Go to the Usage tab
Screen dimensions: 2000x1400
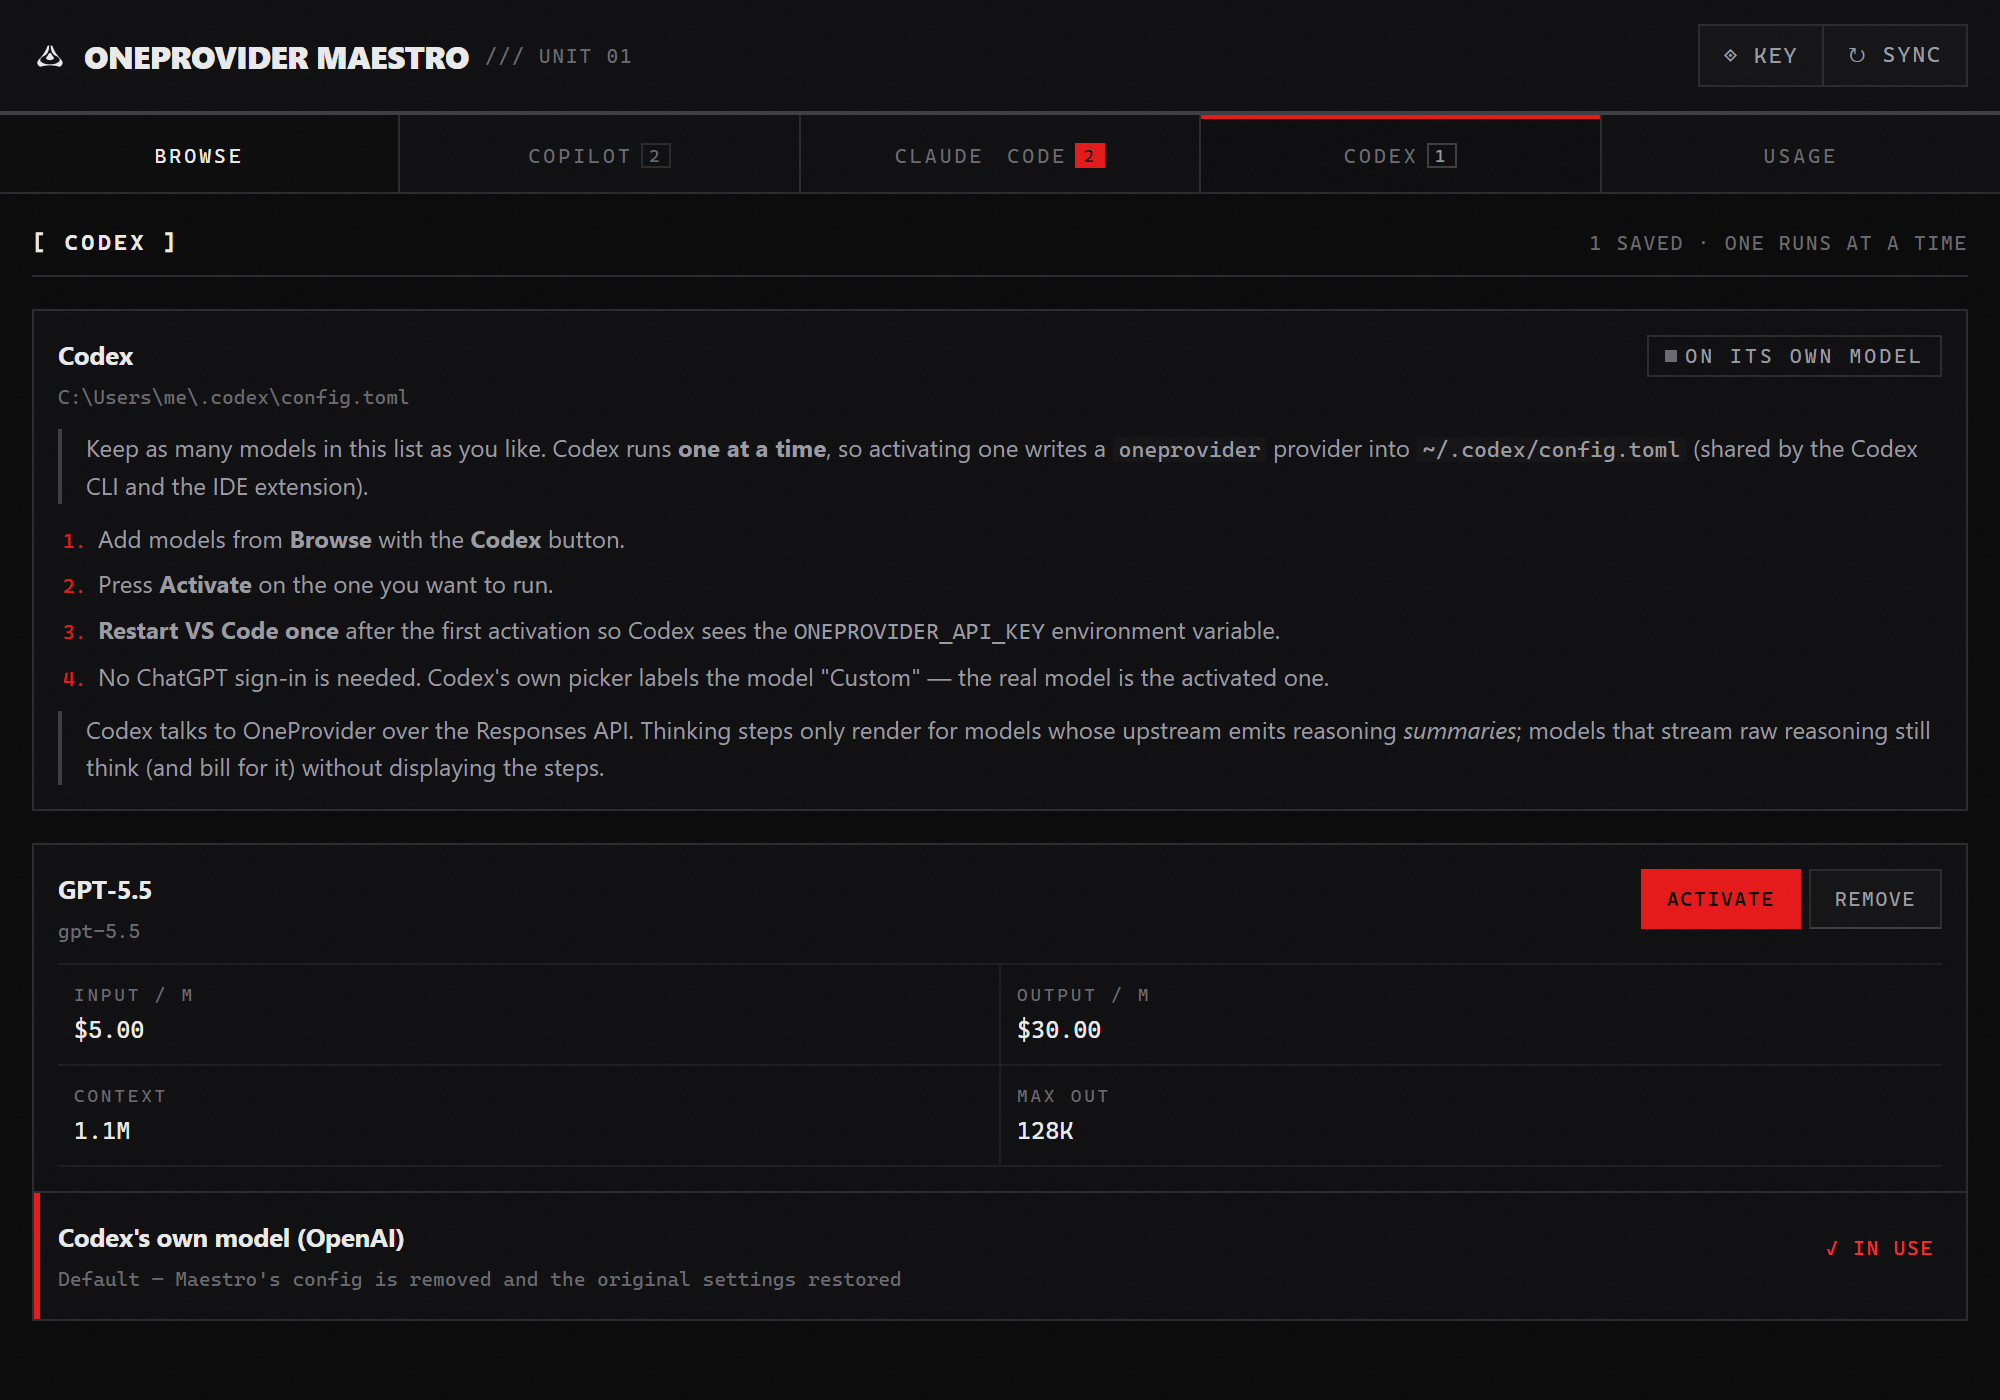pyautogui.click(x=1800, y=156)
